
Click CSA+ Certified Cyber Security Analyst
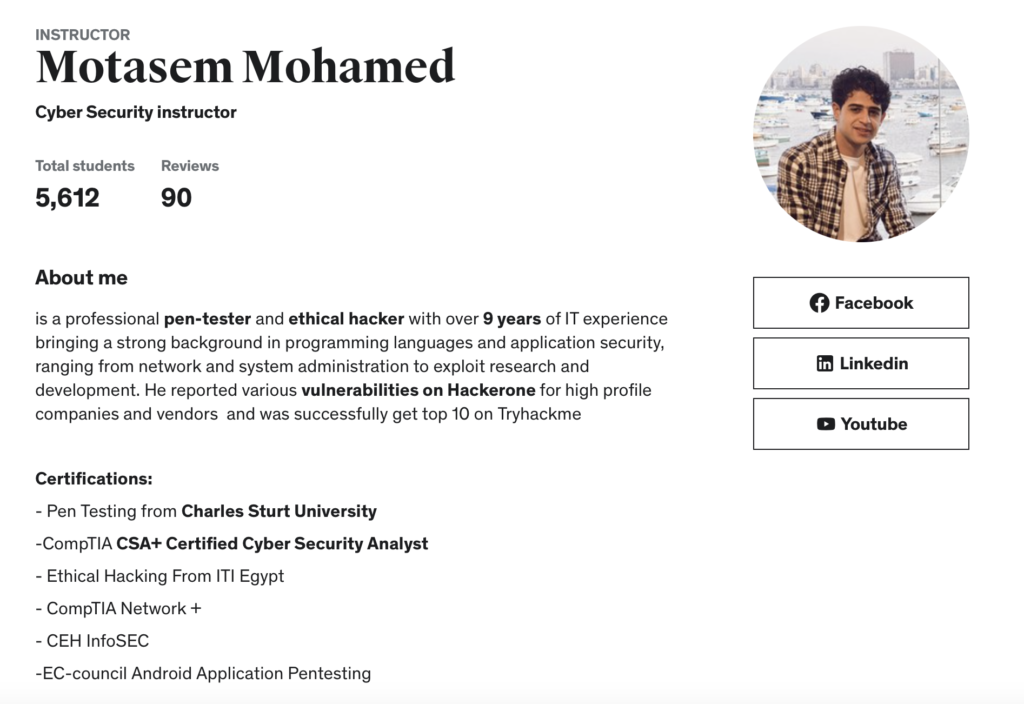pyautogui.click(x=272, y=544)
